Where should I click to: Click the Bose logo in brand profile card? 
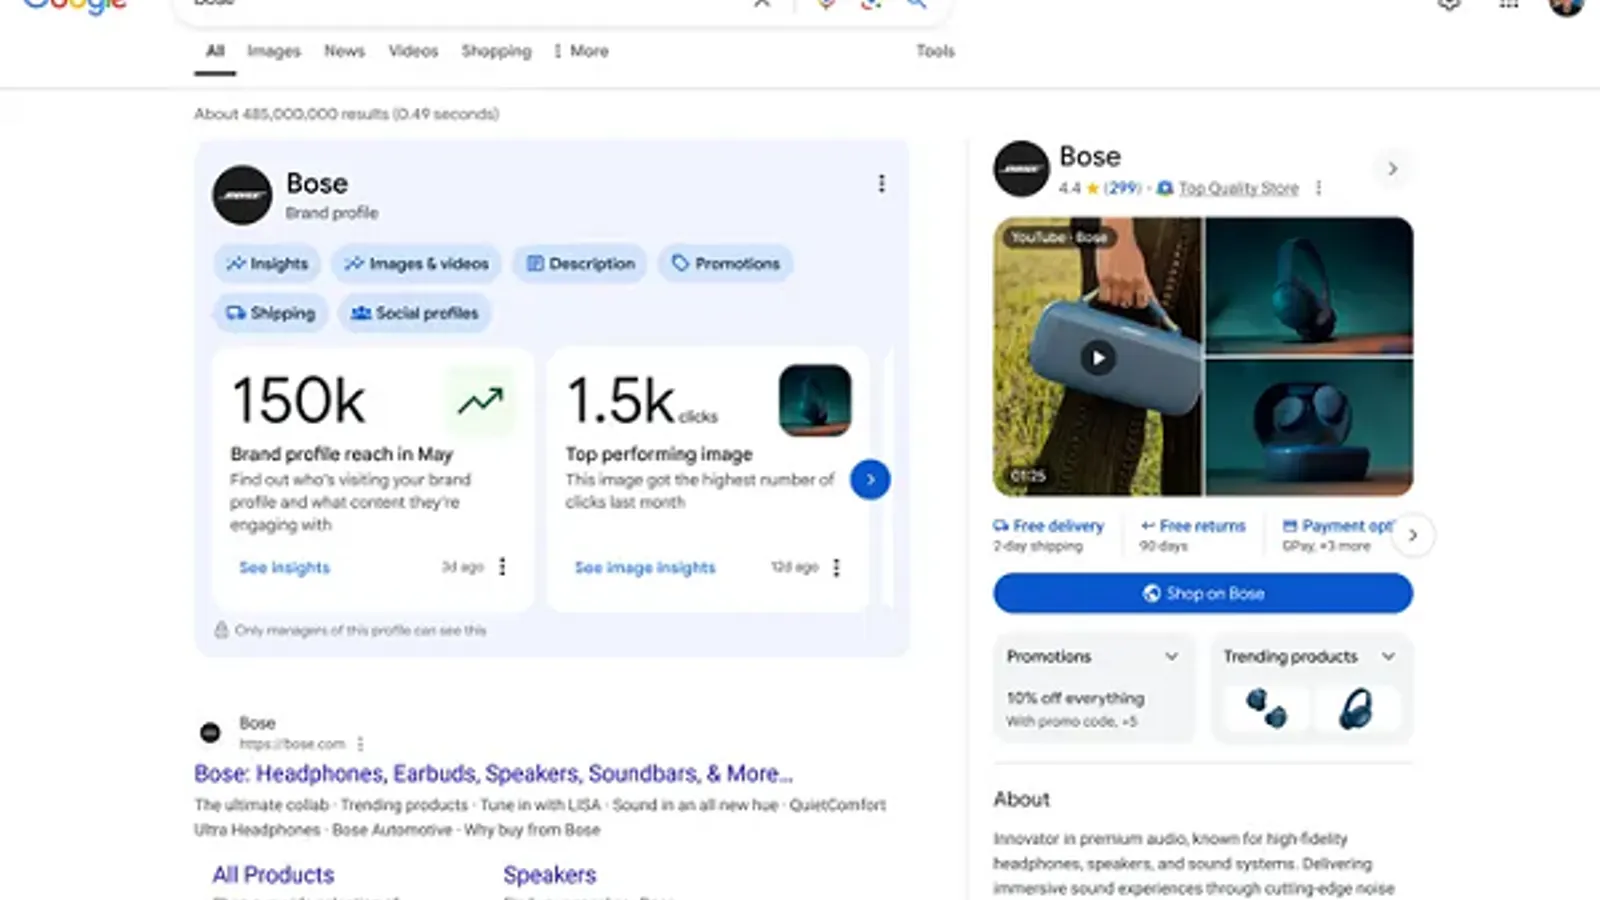(242, 195)
